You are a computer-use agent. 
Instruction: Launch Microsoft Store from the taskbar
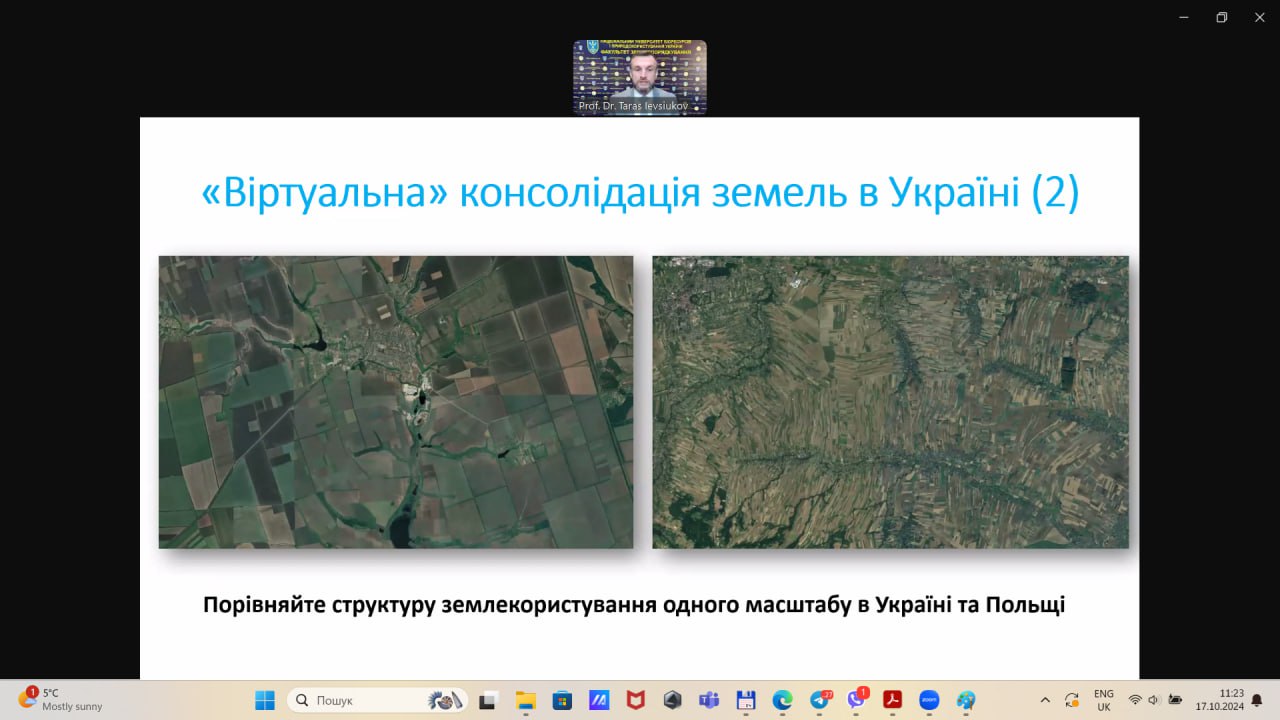click(562, 700)
